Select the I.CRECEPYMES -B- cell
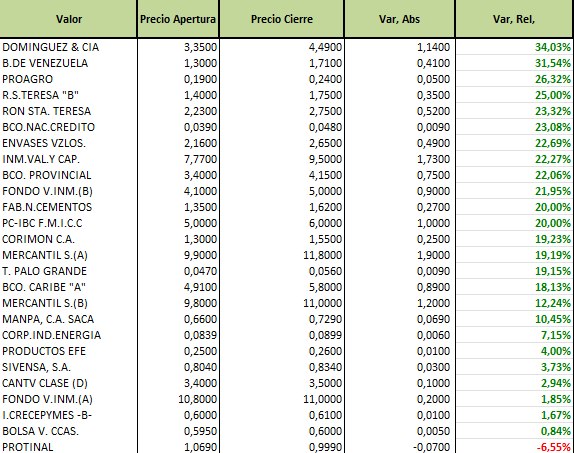574x453 pixels. pyautogui.click(x=68, y=415)
